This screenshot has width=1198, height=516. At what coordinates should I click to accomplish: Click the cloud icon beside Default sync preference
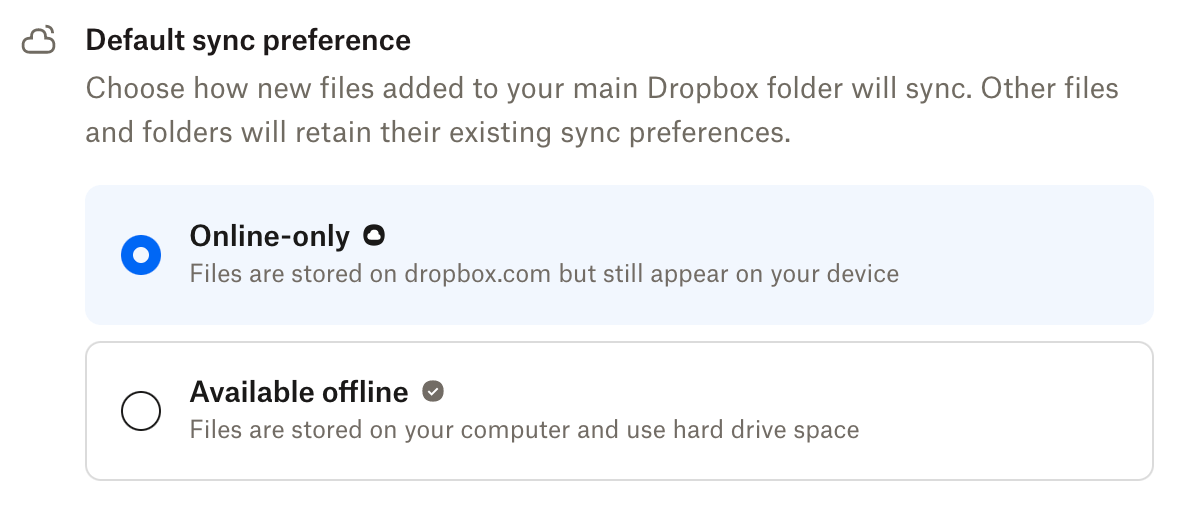pos(39,41)
